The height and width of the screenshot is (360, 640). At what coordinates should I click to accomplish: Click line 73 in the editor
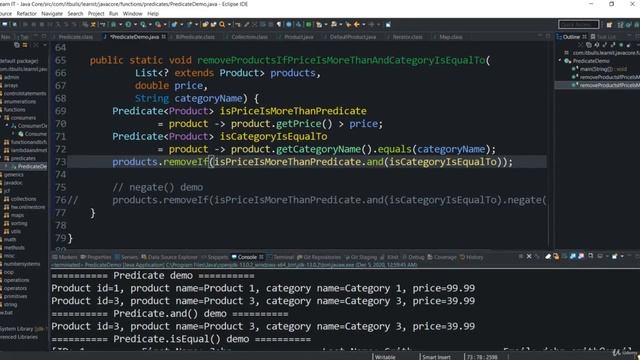(307, 162)
